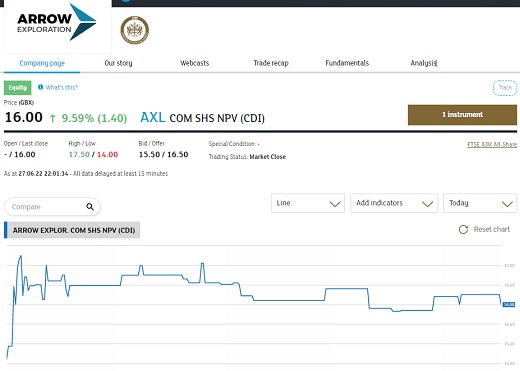Open the Line chart type dropdown
The width and height of the screenshot is (520, 371).
click(308, 203)
